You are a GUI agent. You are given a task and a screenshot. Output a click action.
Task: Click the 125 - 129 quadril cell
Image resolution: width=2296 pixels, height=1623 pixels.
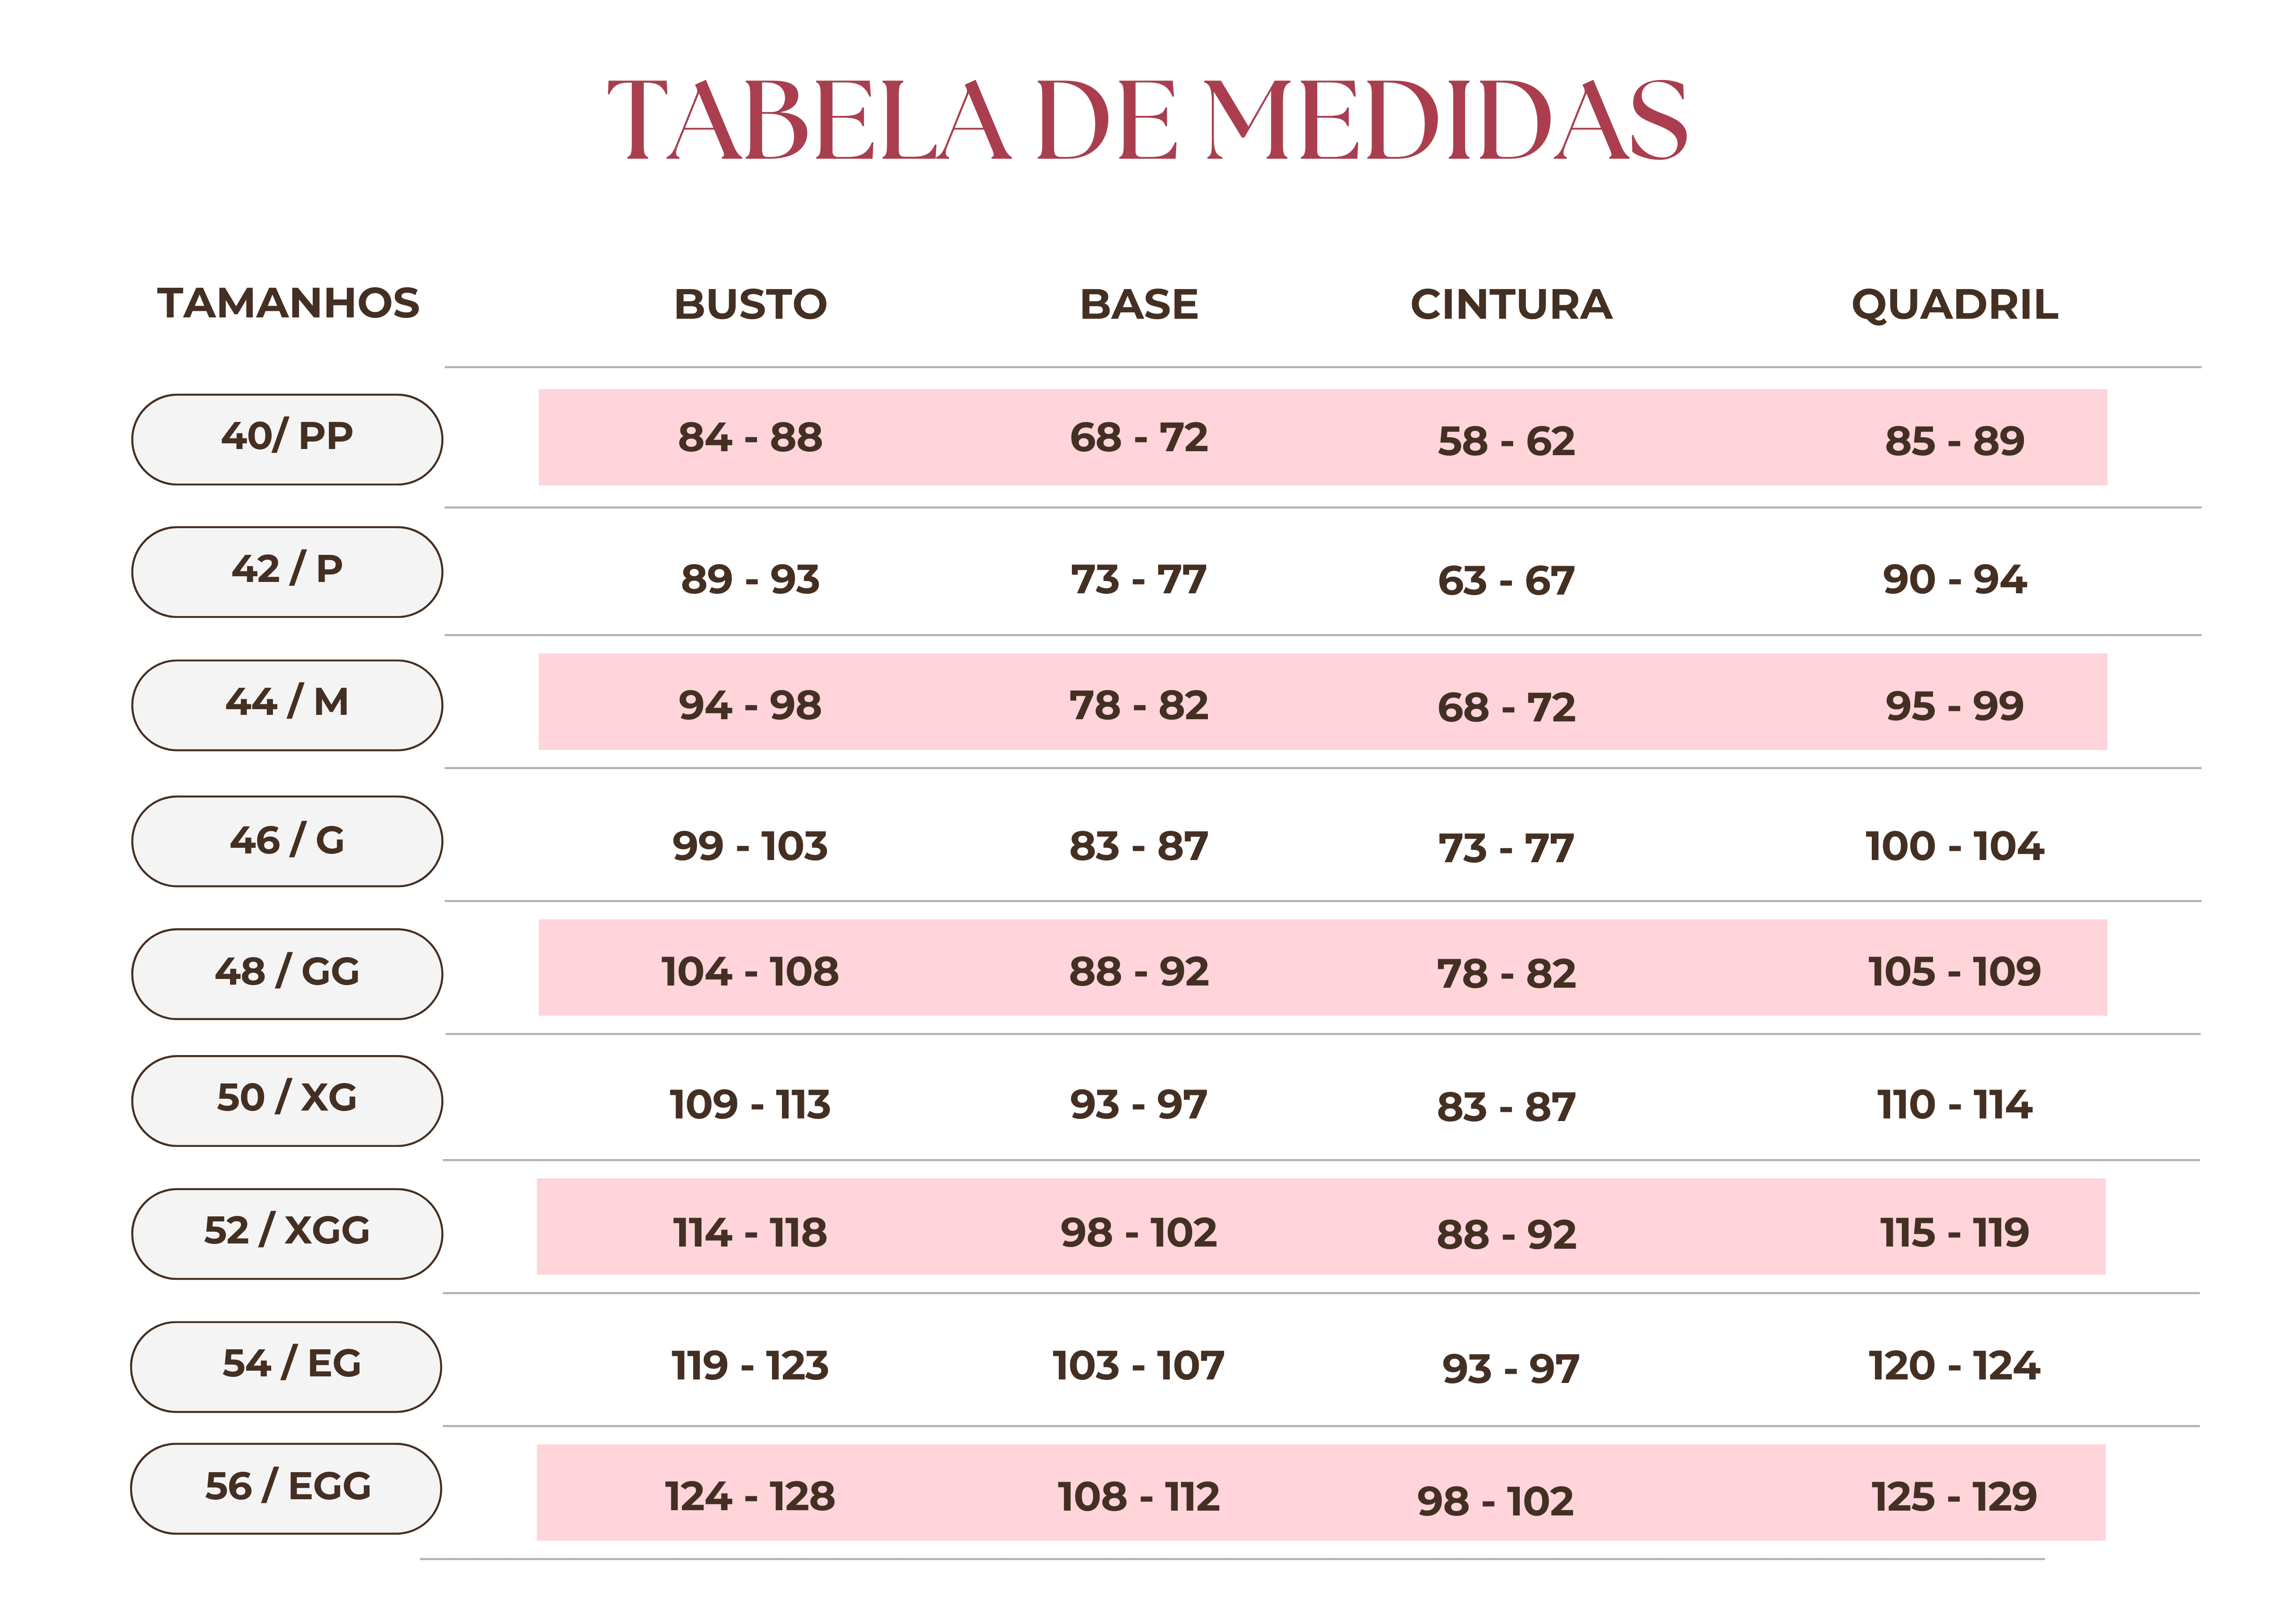(1954, 1497)
